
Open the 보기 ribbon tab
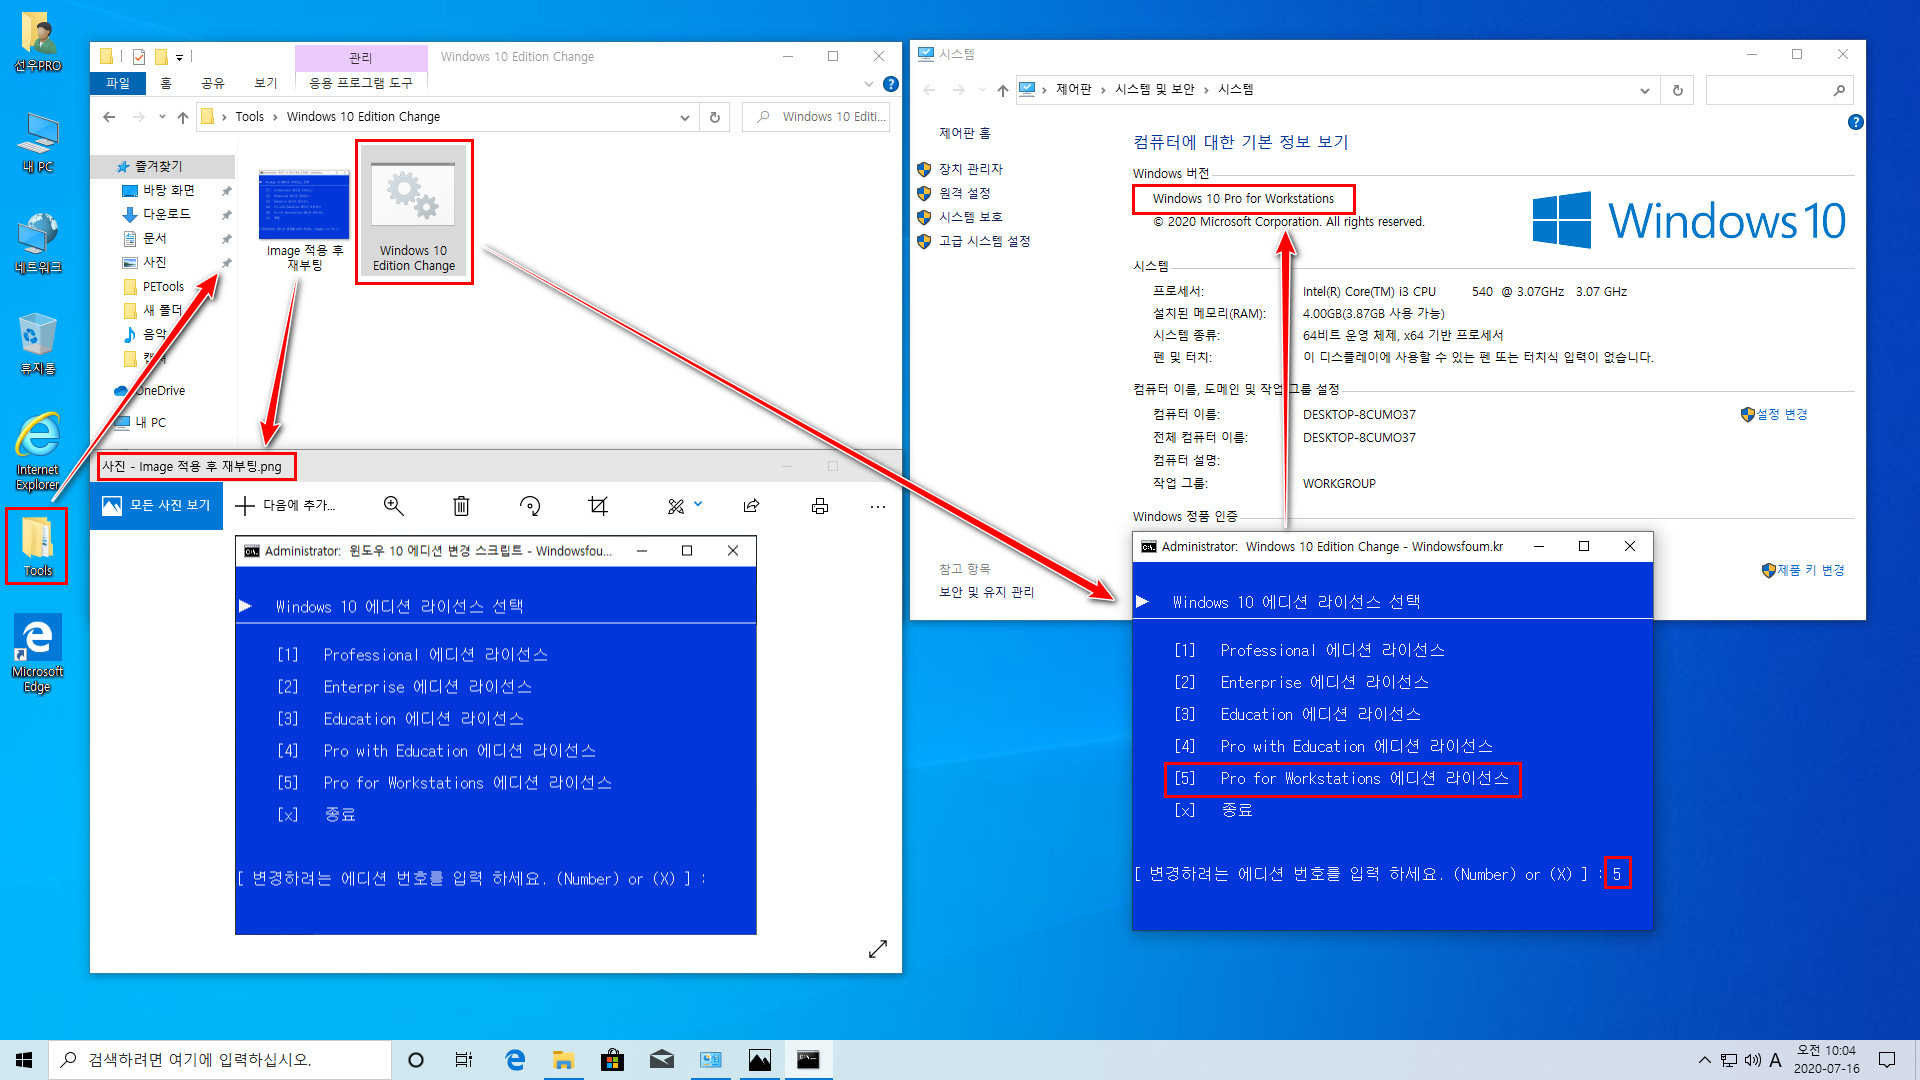[265, 84]
